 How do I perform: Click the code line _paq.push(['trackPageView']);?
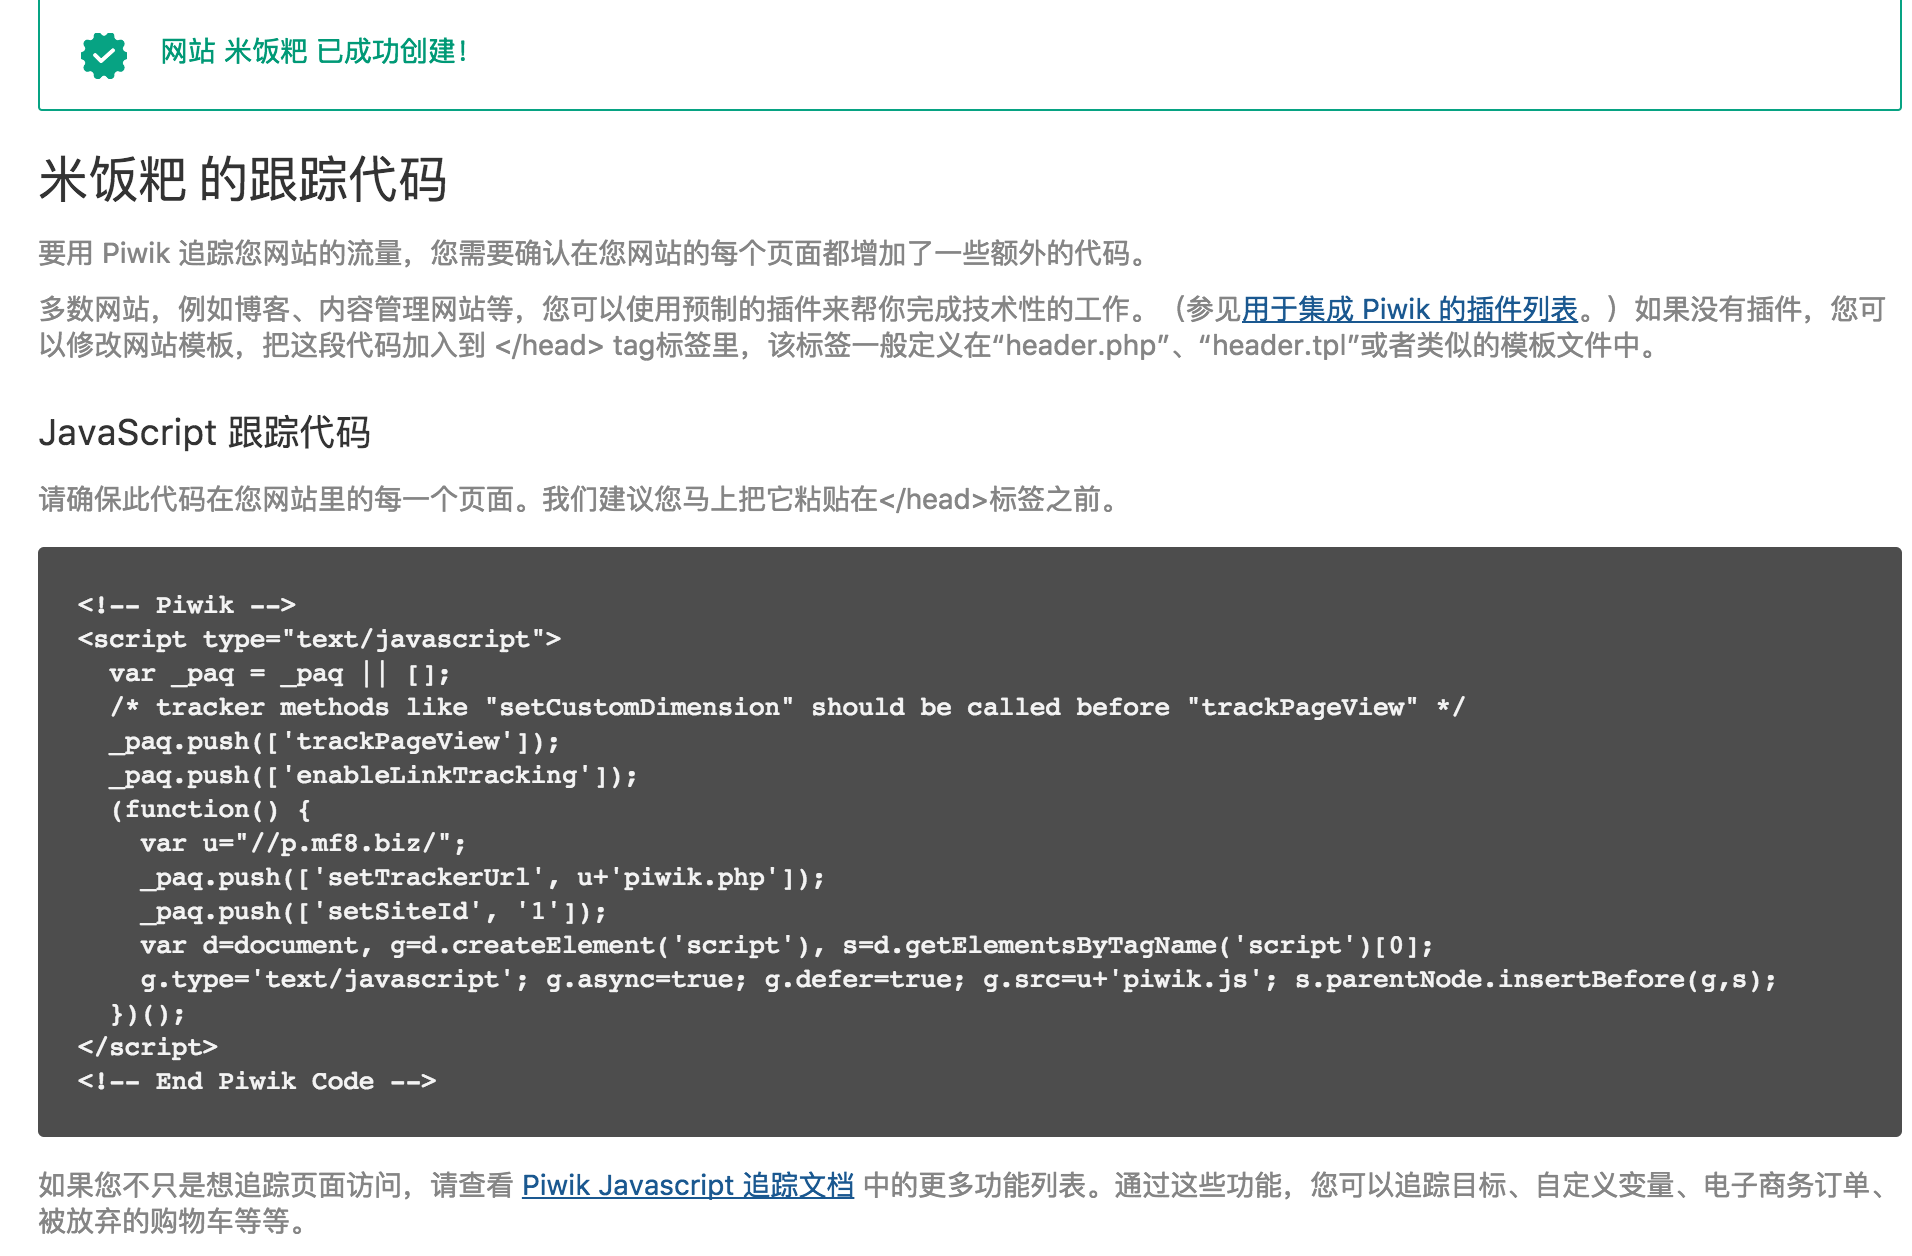point(335,741)
